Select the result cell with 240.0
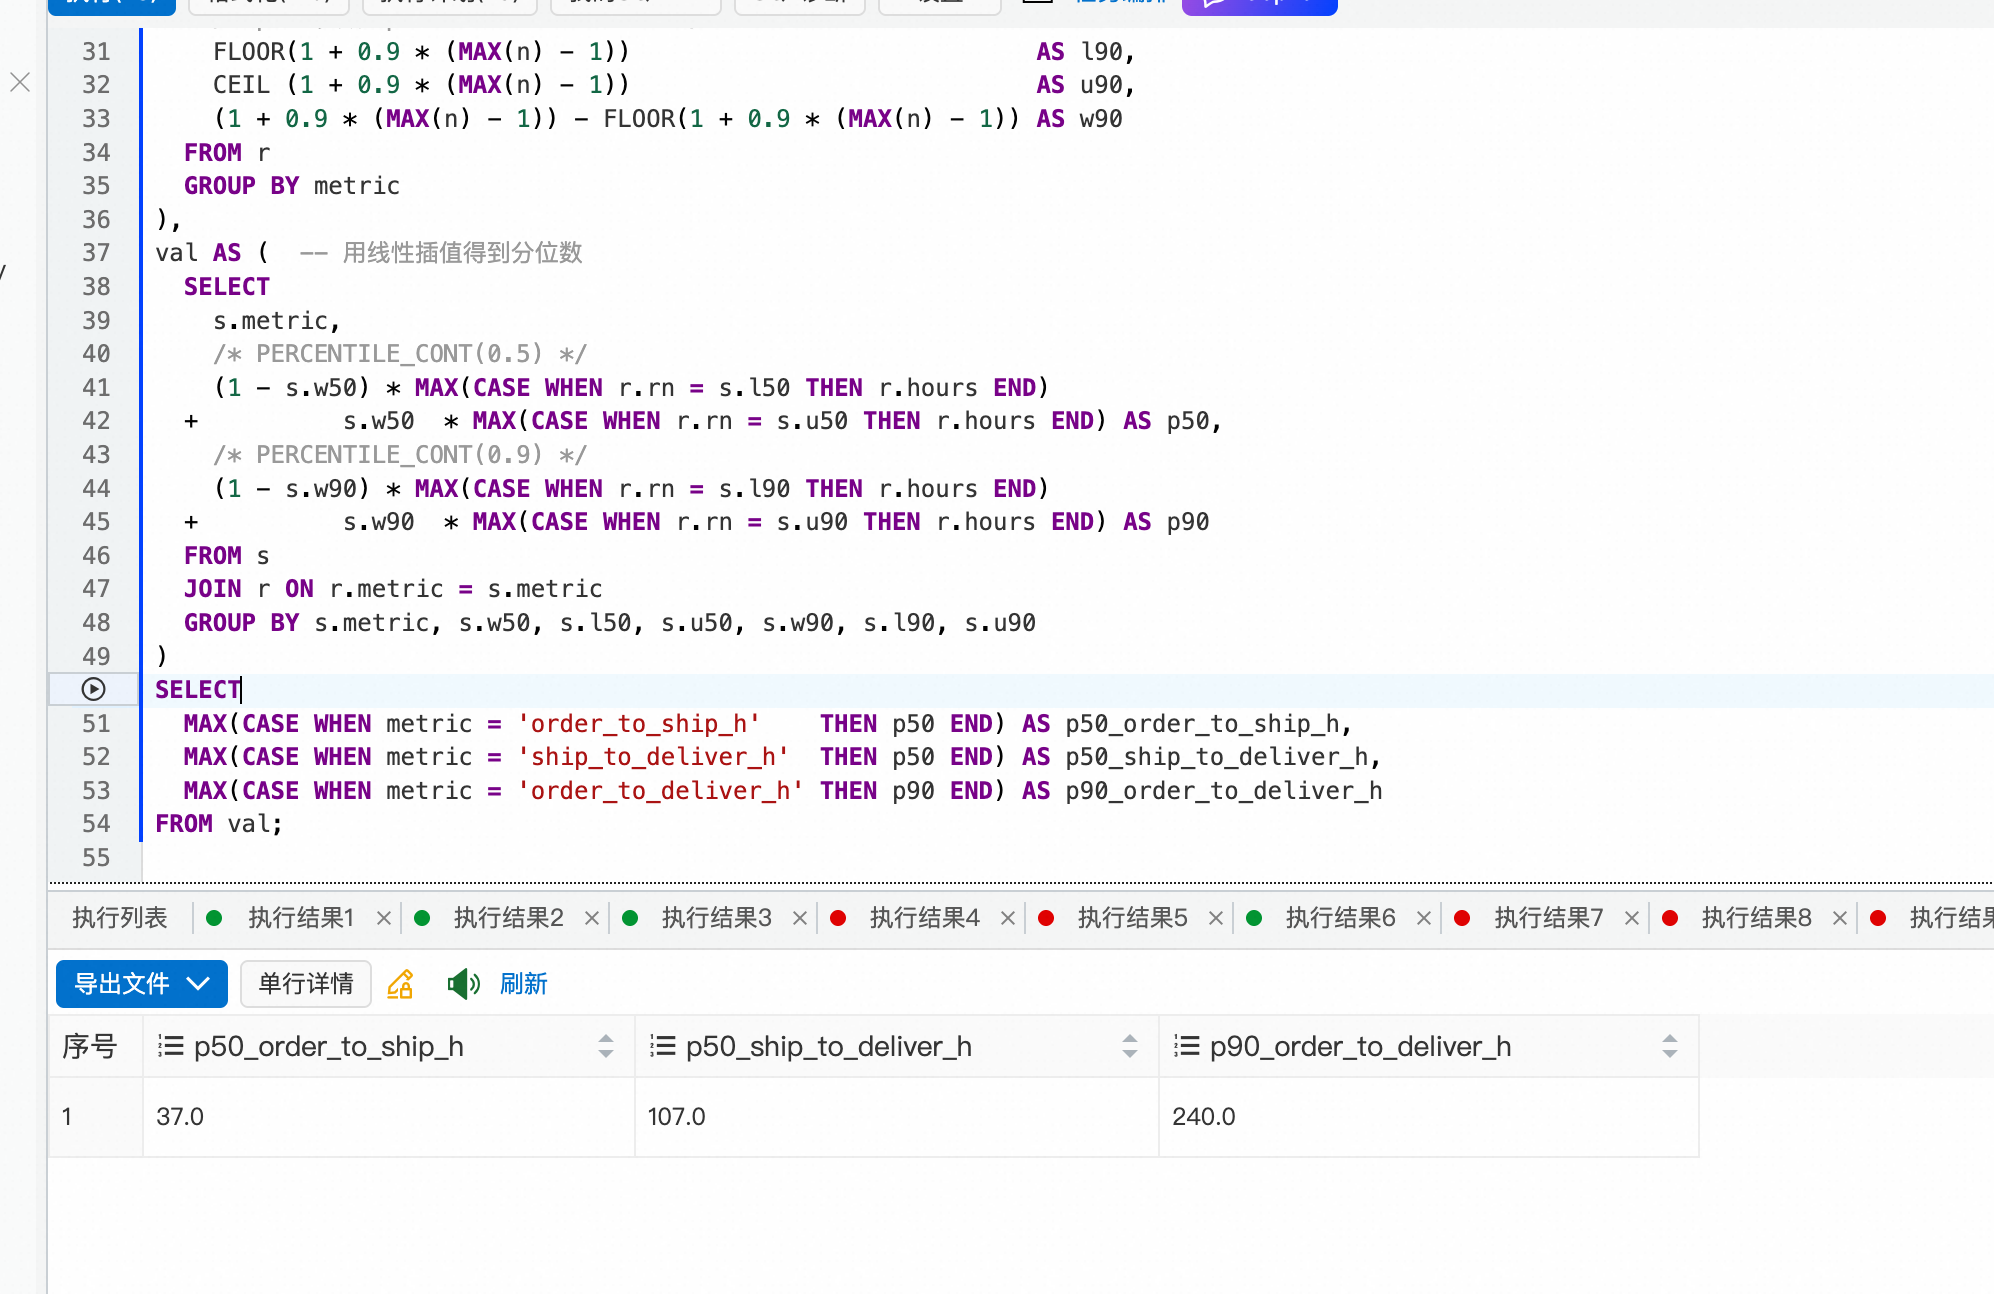Screen dimensions: 1994x1294 [x=1204, y=1116]
